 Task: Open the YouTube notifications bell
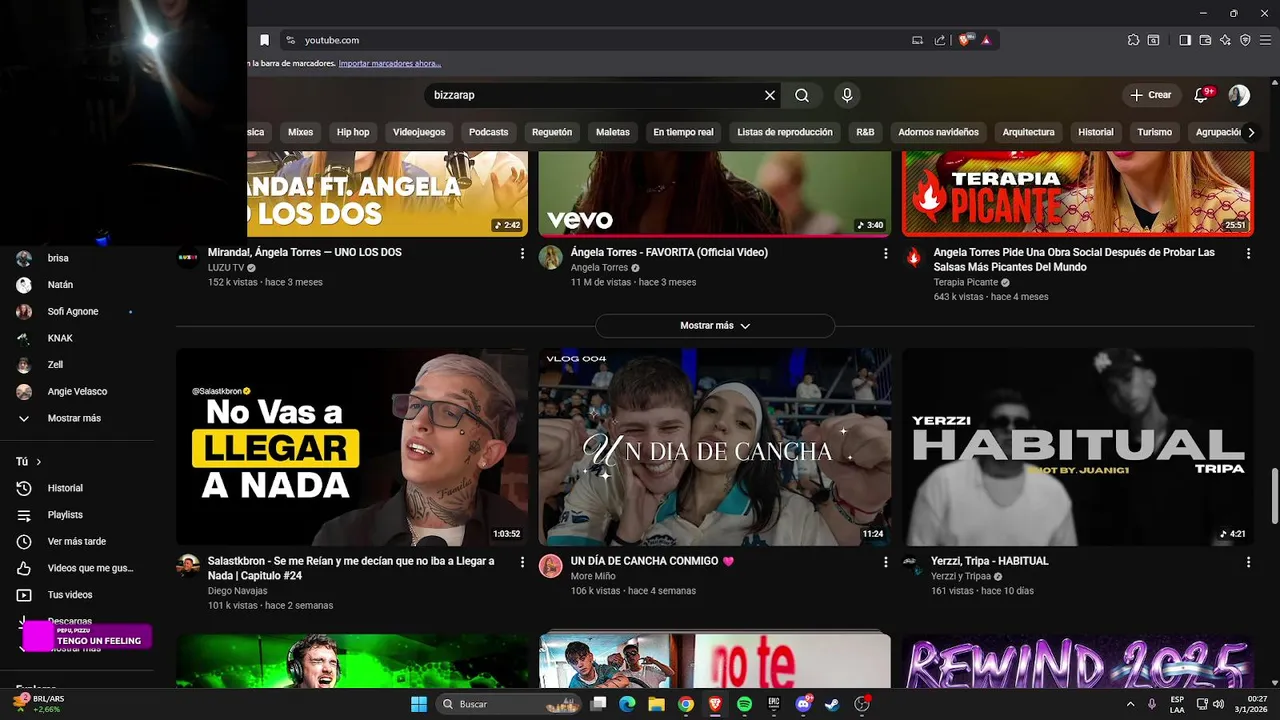point(1202,95)
